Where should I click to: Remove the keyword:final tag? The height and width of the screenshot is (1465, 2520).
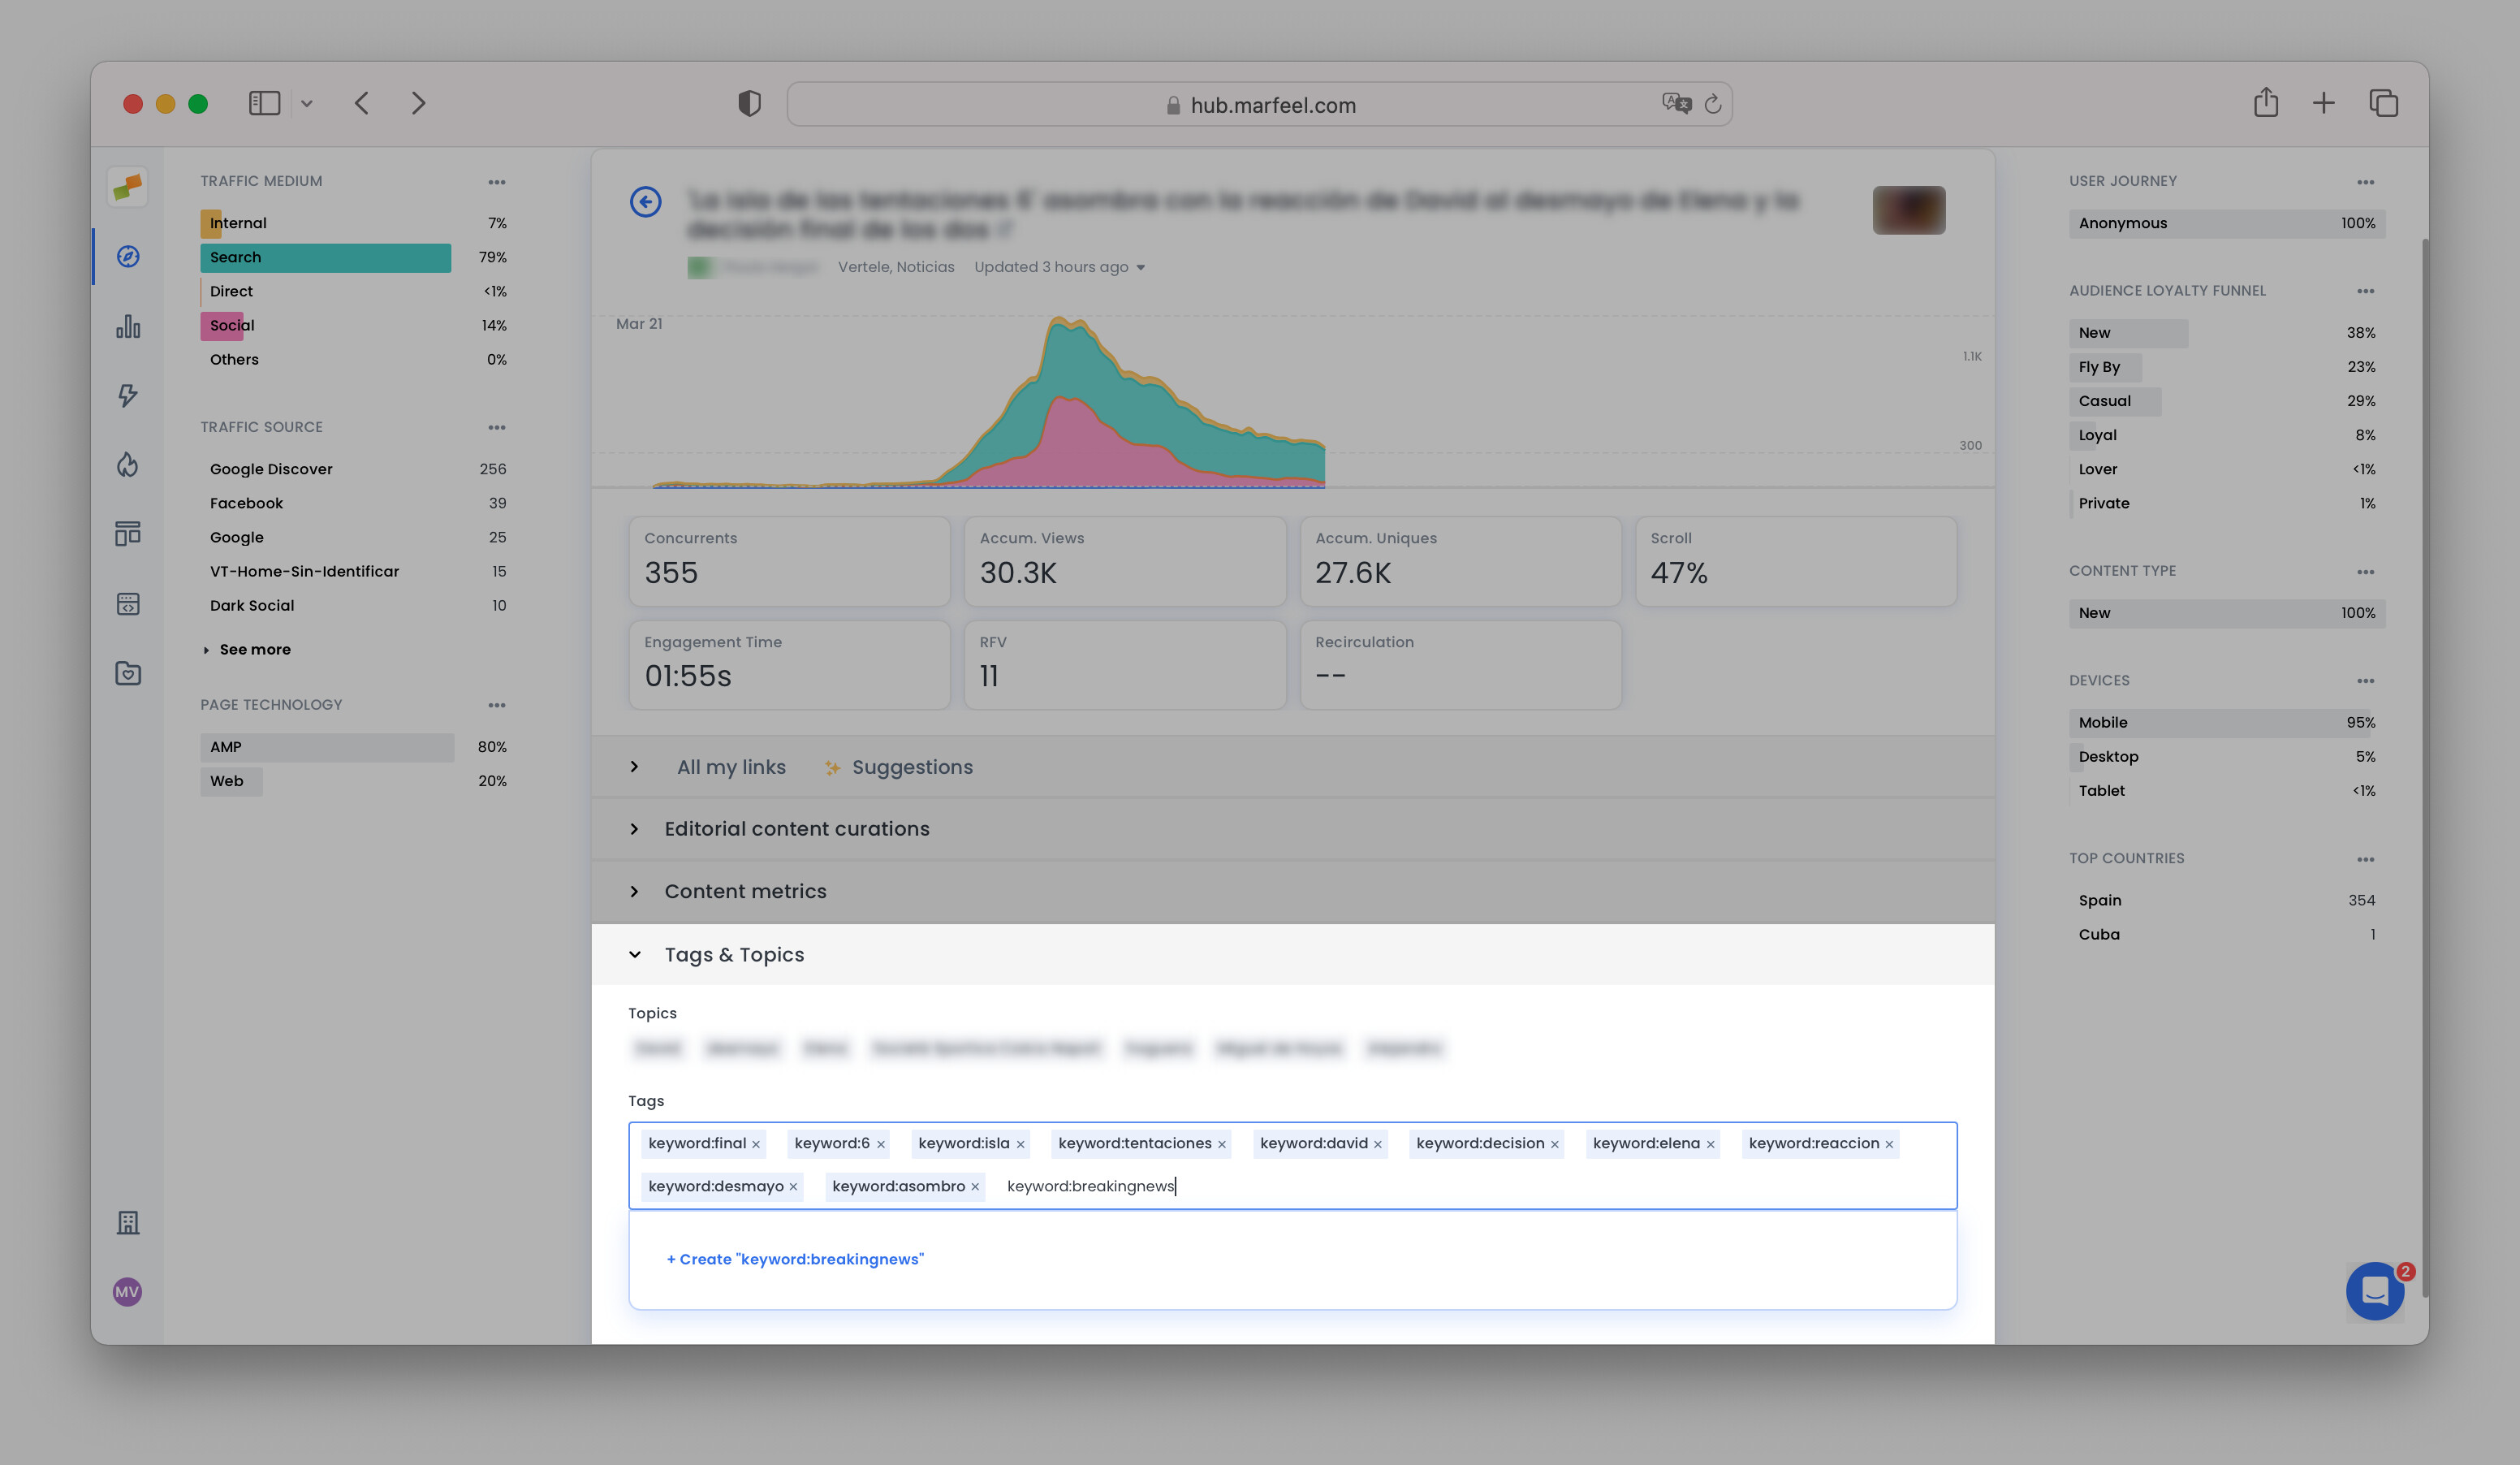click(756, 1144)
